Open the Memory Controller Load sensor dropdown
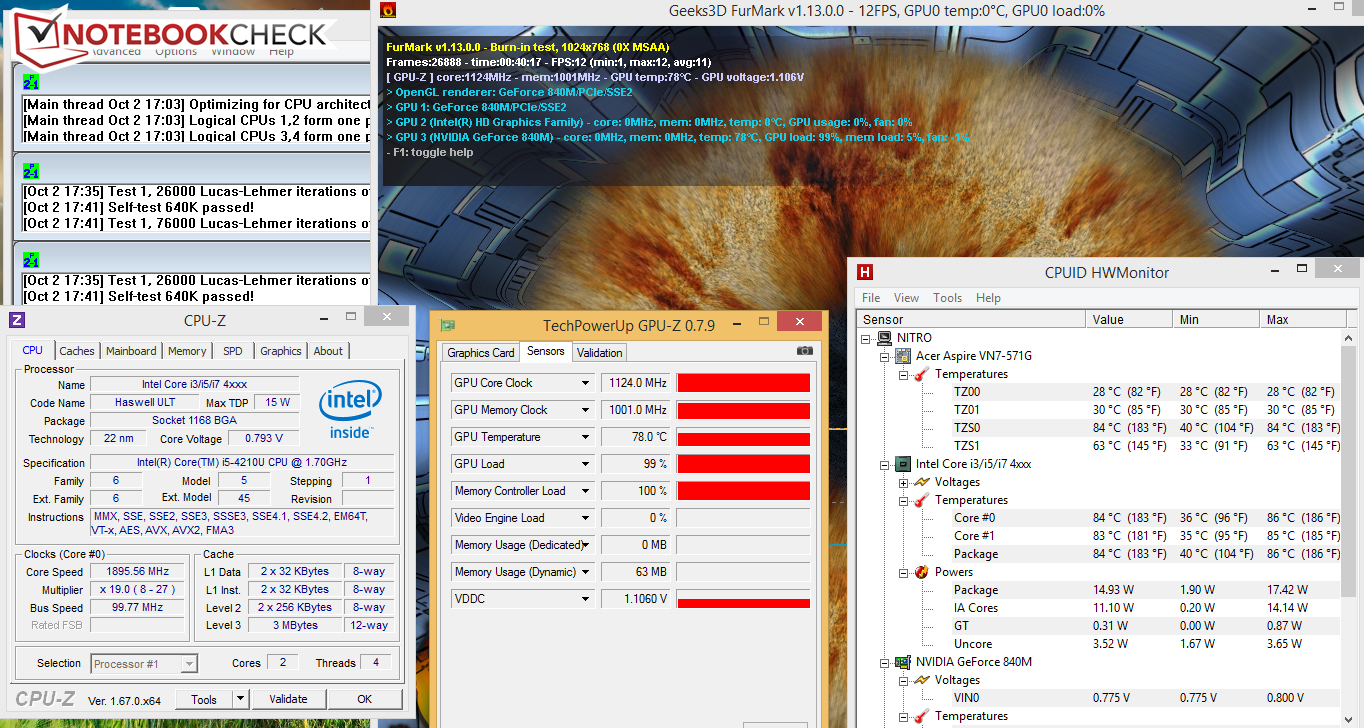The width and height of the screenshot is (1364, 728). [586, 491]
